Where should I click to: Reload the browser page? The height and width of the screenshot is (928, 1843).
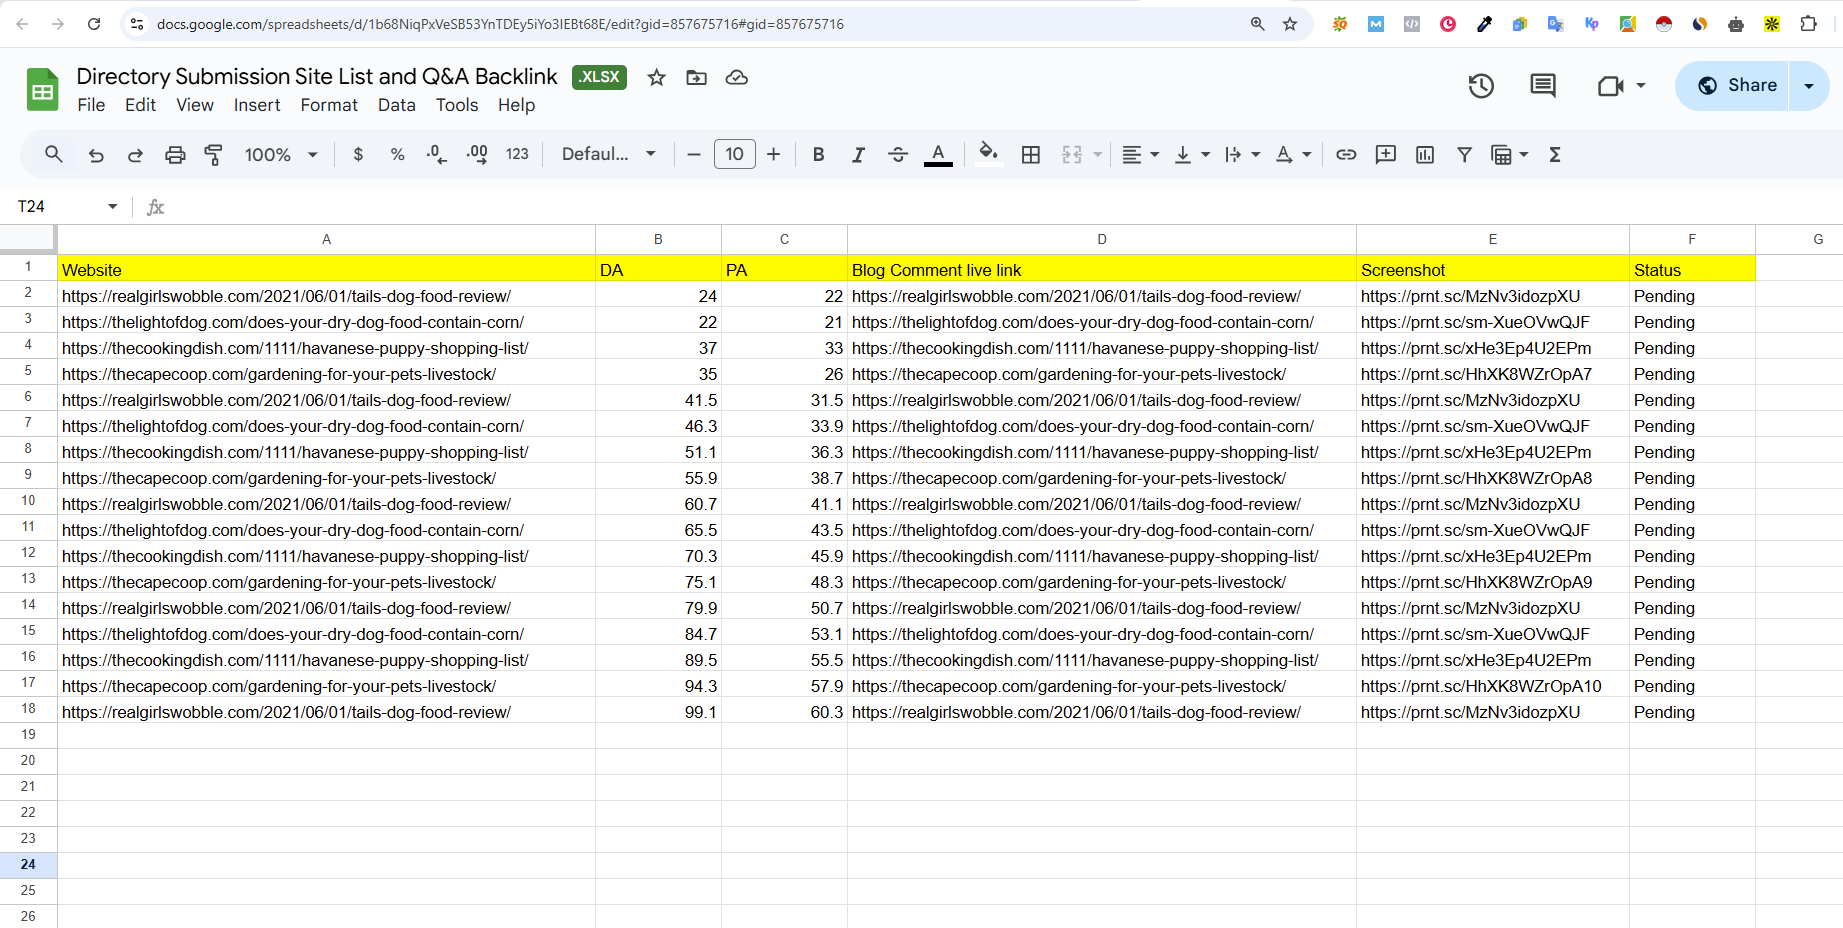coord(94,24)
